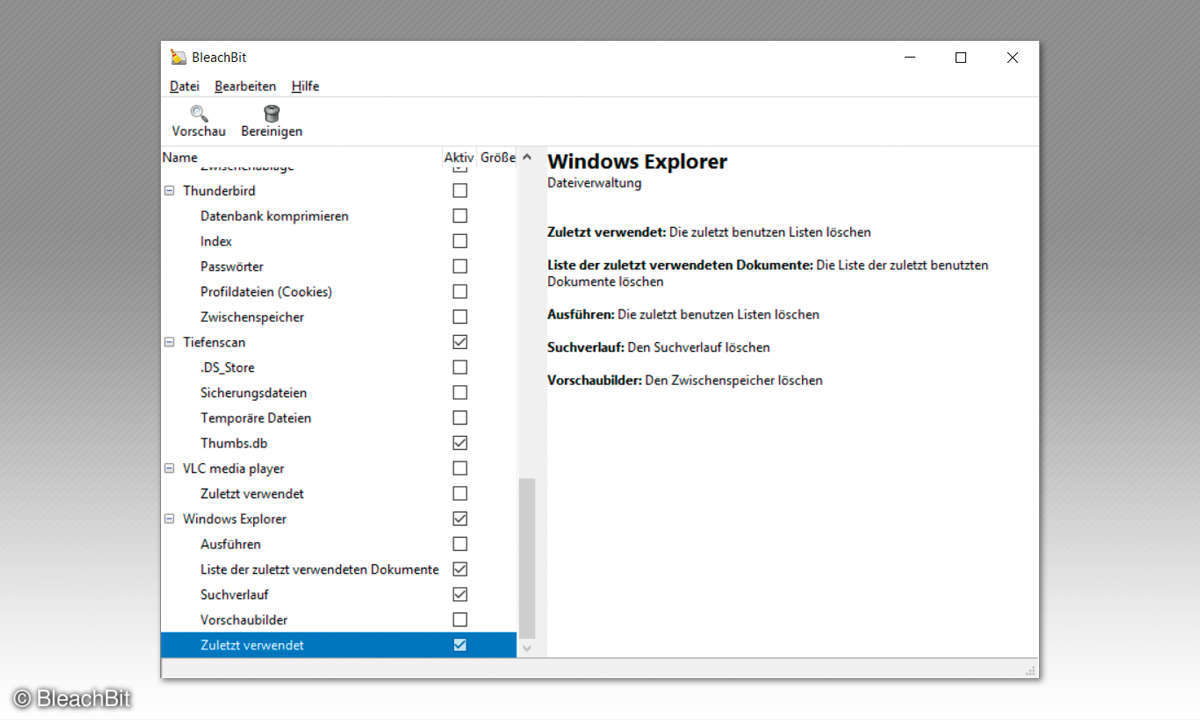1200x720 pixels.
Task: Click the tree scrollbar down arrow
Action: tap(527, 648)
